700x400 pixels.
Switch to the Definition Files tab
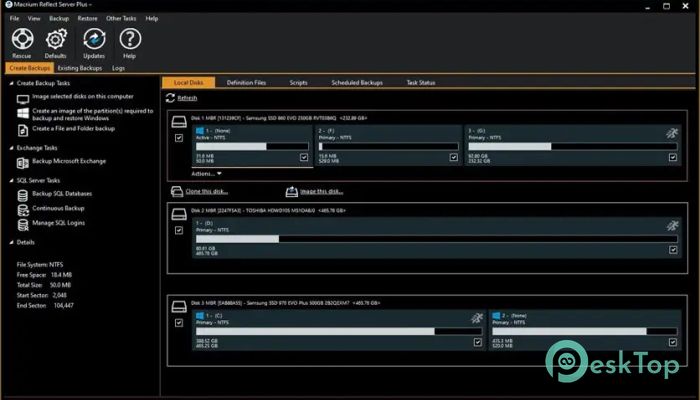pos(246,83)
